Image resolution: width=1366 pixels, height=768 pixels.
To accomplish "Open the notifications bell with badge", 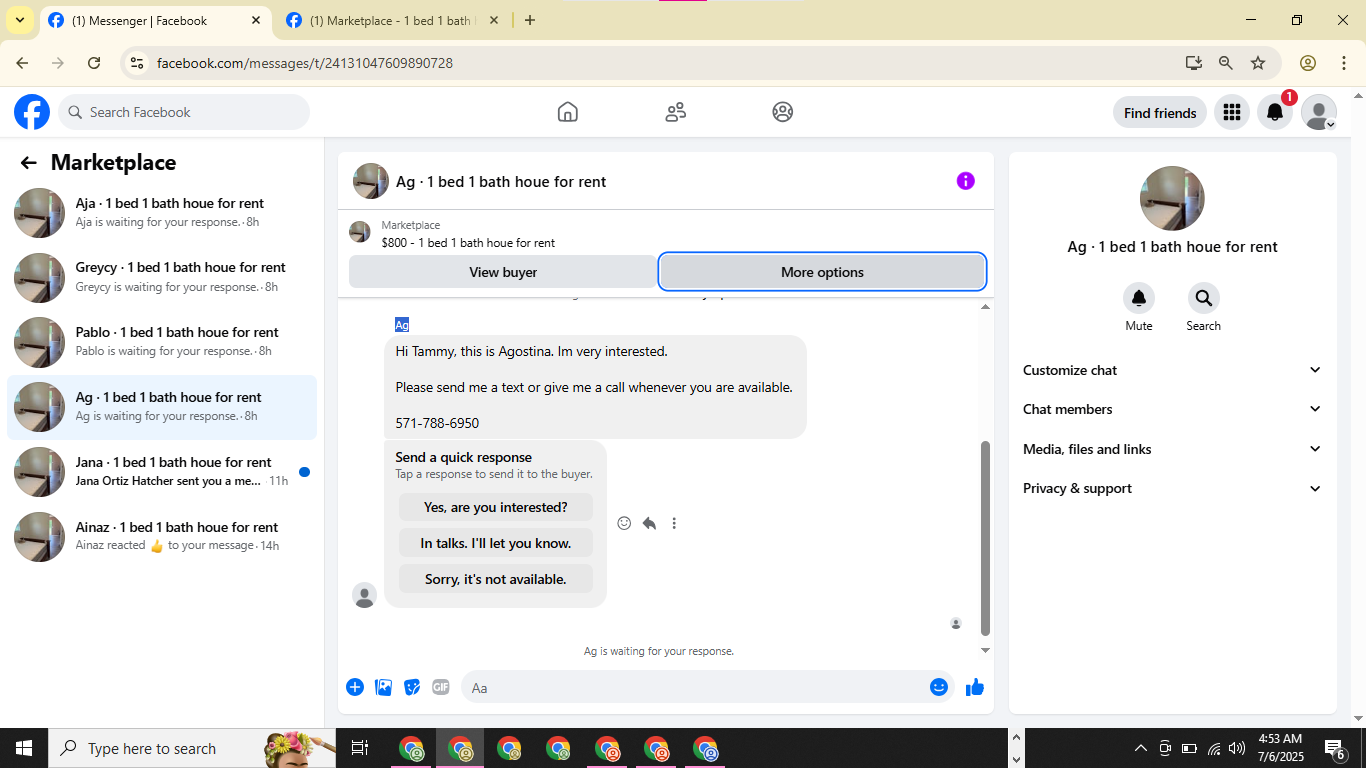I will coord(1275,113).
